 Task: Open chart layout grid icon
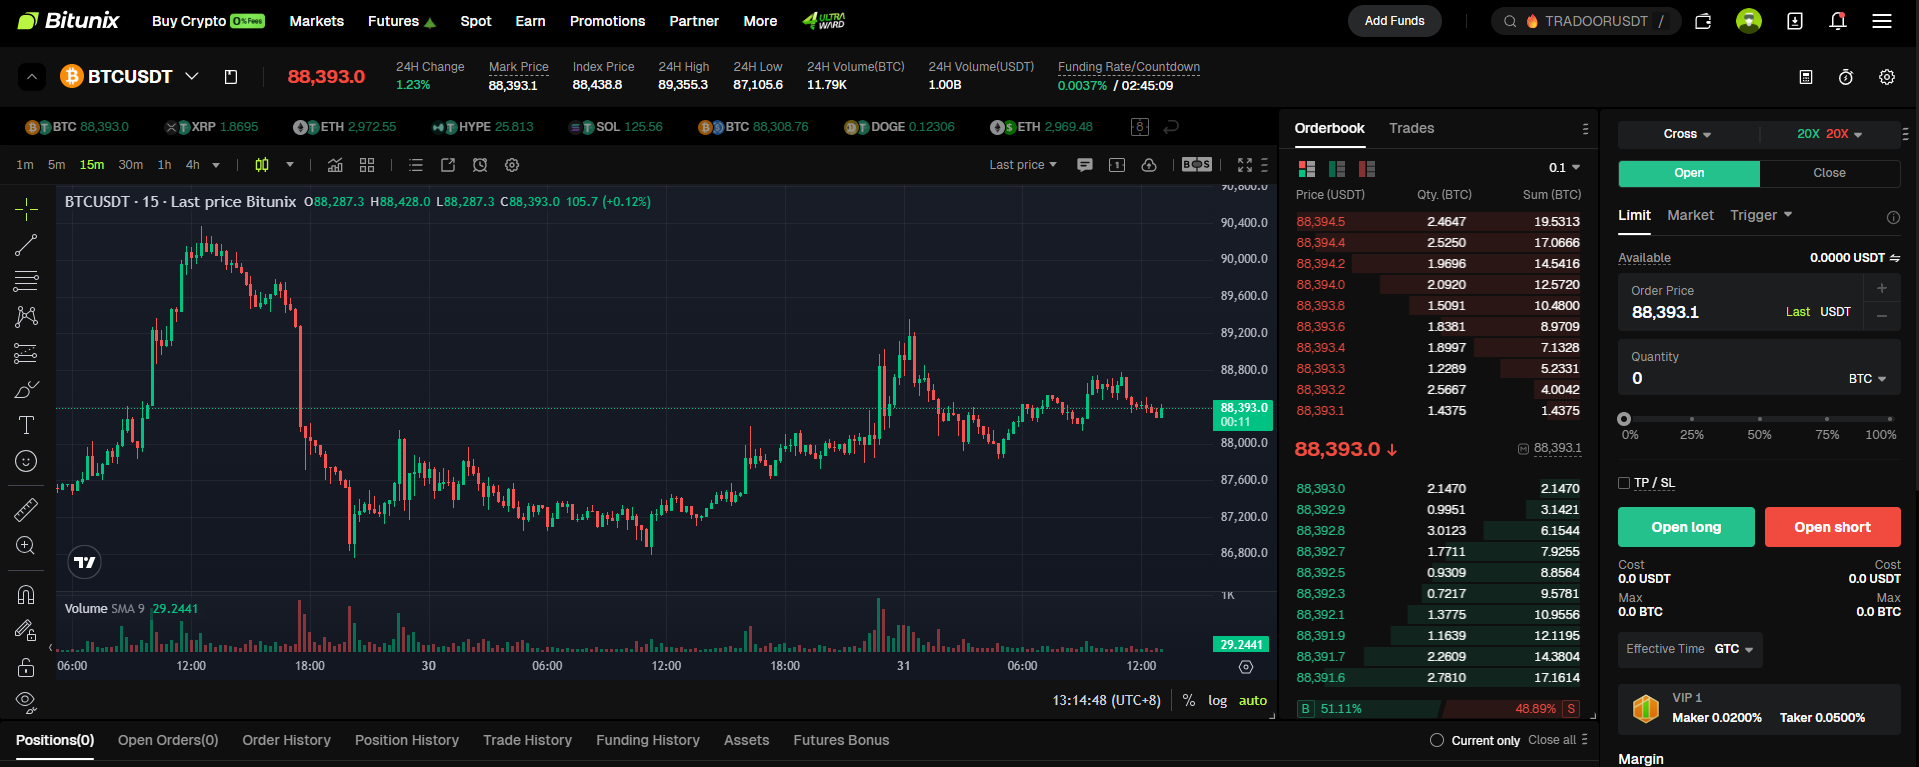click(367, 165)
